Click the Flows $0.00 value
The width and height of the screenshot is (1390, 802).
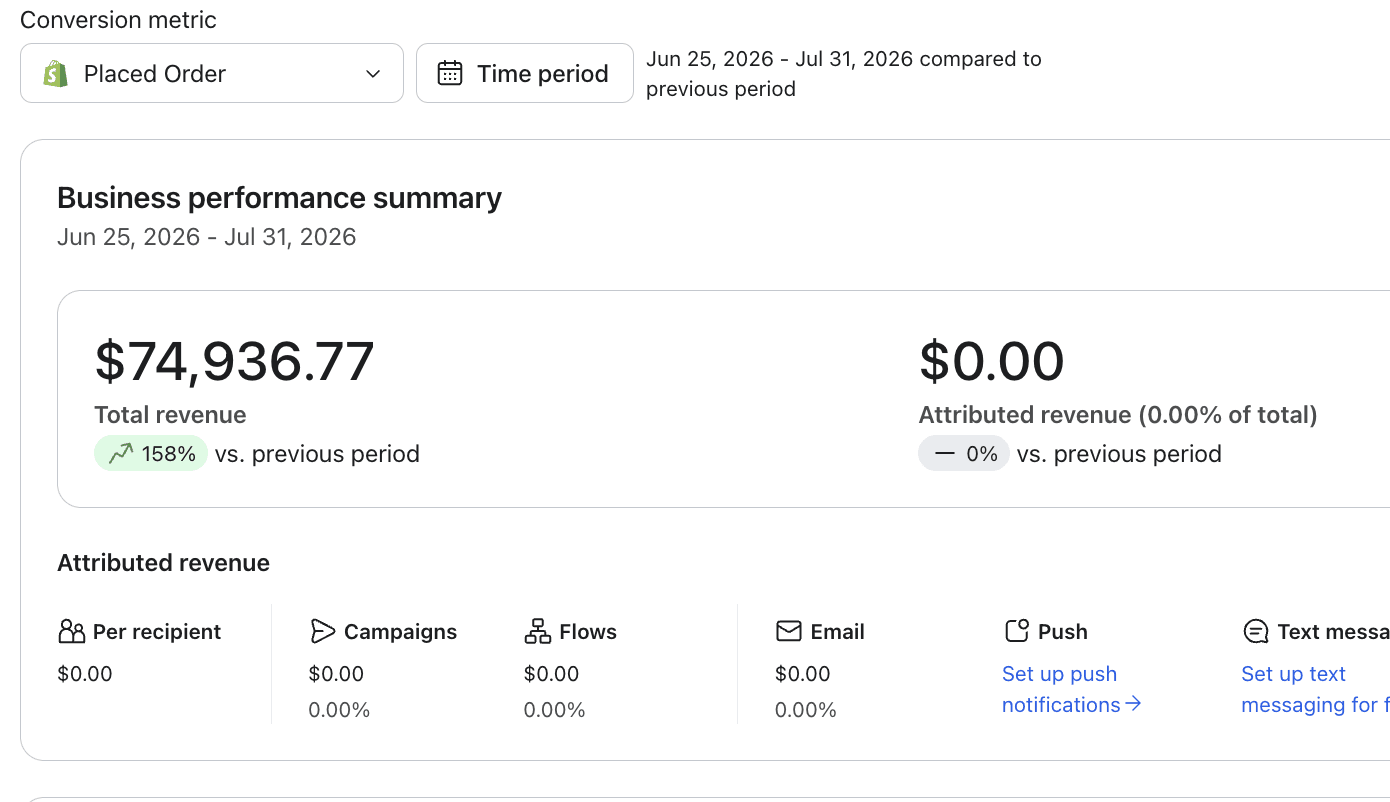pos(551,674)
